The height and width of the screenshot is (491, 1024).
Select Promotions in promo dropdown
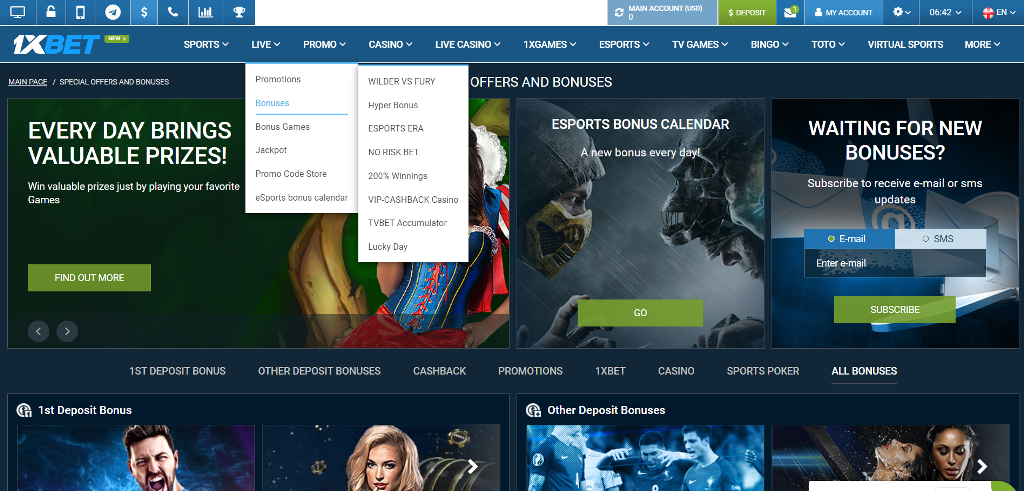pyautogui.click(x=278, y=79)
